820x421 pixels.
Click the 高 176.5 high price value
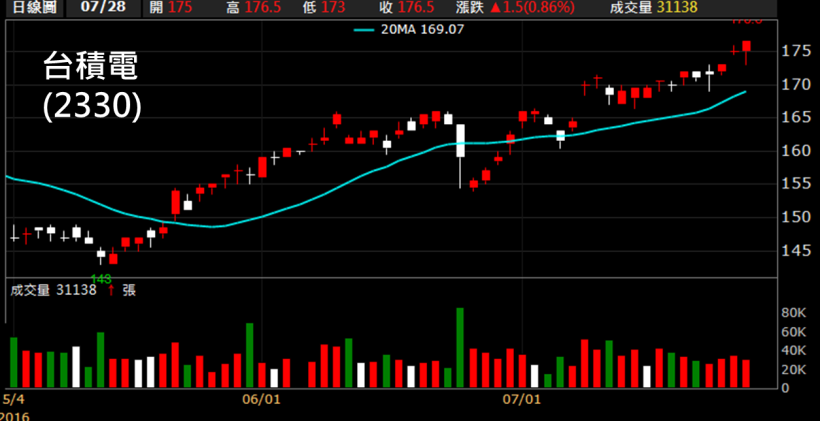click(252, 7)
